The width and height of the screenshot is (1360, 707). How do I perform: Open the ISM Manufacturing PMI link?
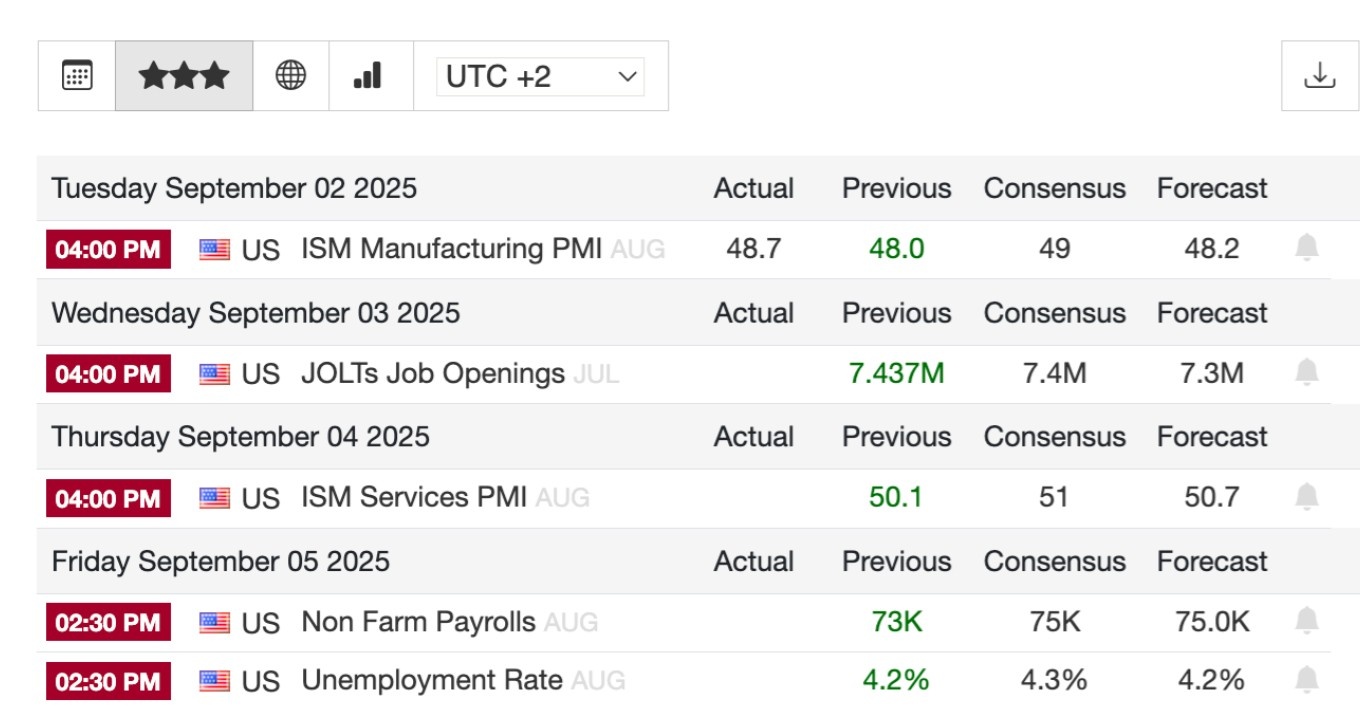click(x=451, y=248)
